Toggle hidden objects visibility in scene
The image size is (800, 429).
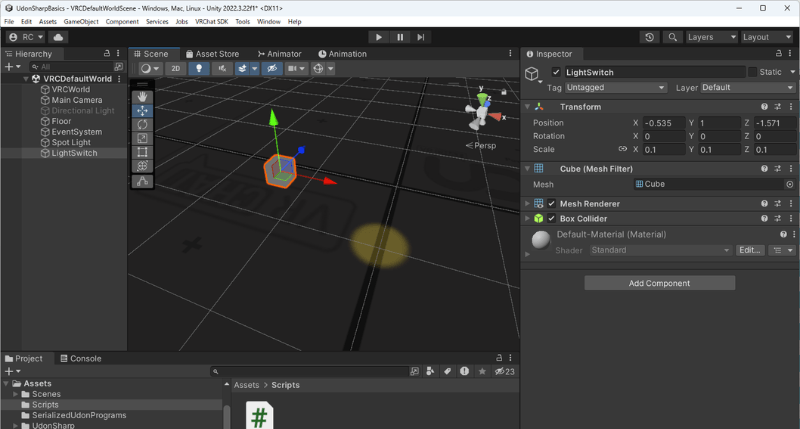tap(272, 68)
